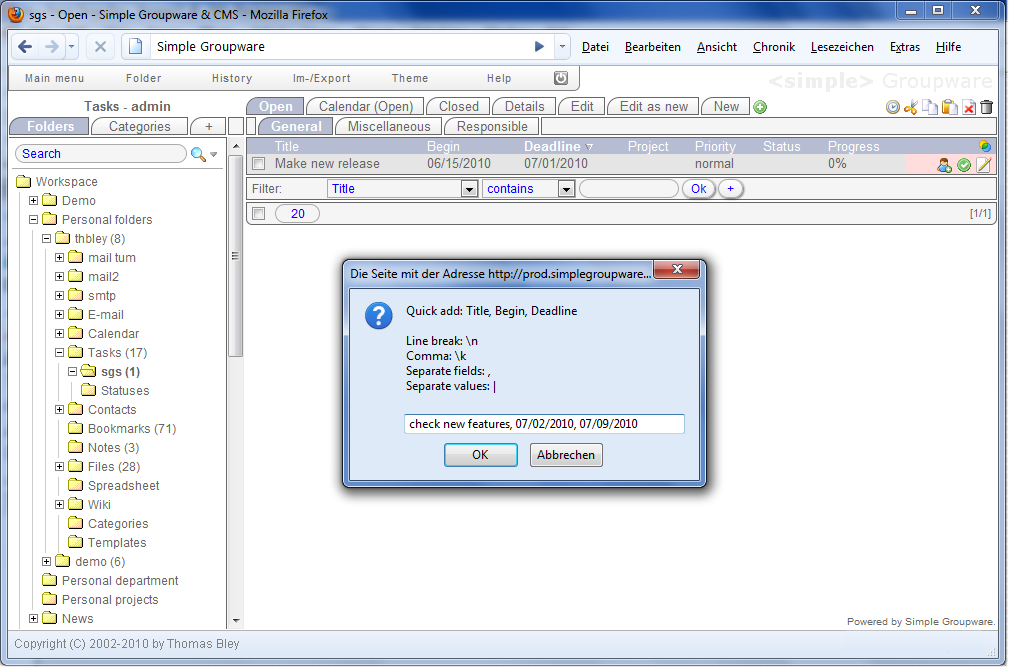Screen dimensions: 1009x668
Task: Open the History menu
Action: point(232,79)
